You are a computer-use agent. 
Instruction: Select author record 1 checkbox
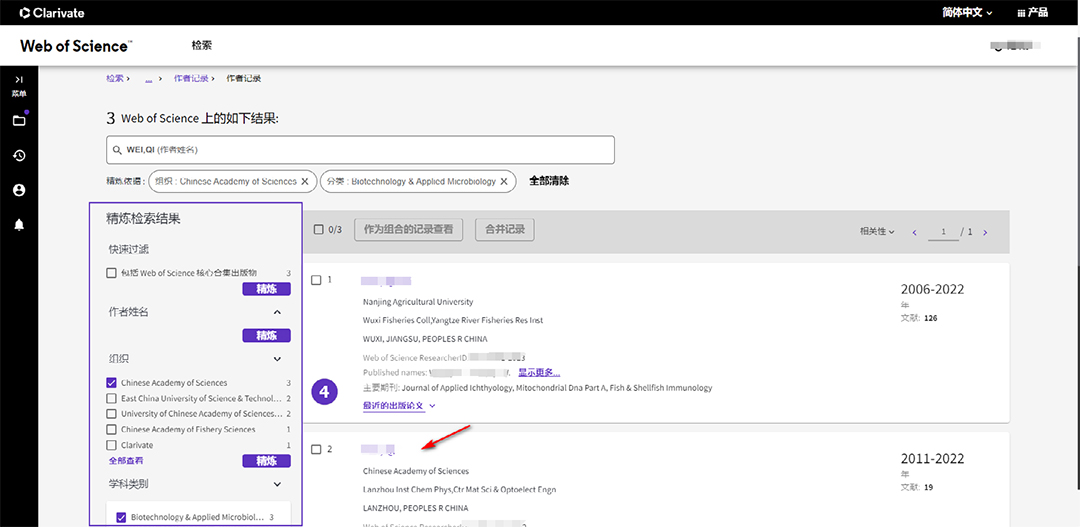coord(316,280)
